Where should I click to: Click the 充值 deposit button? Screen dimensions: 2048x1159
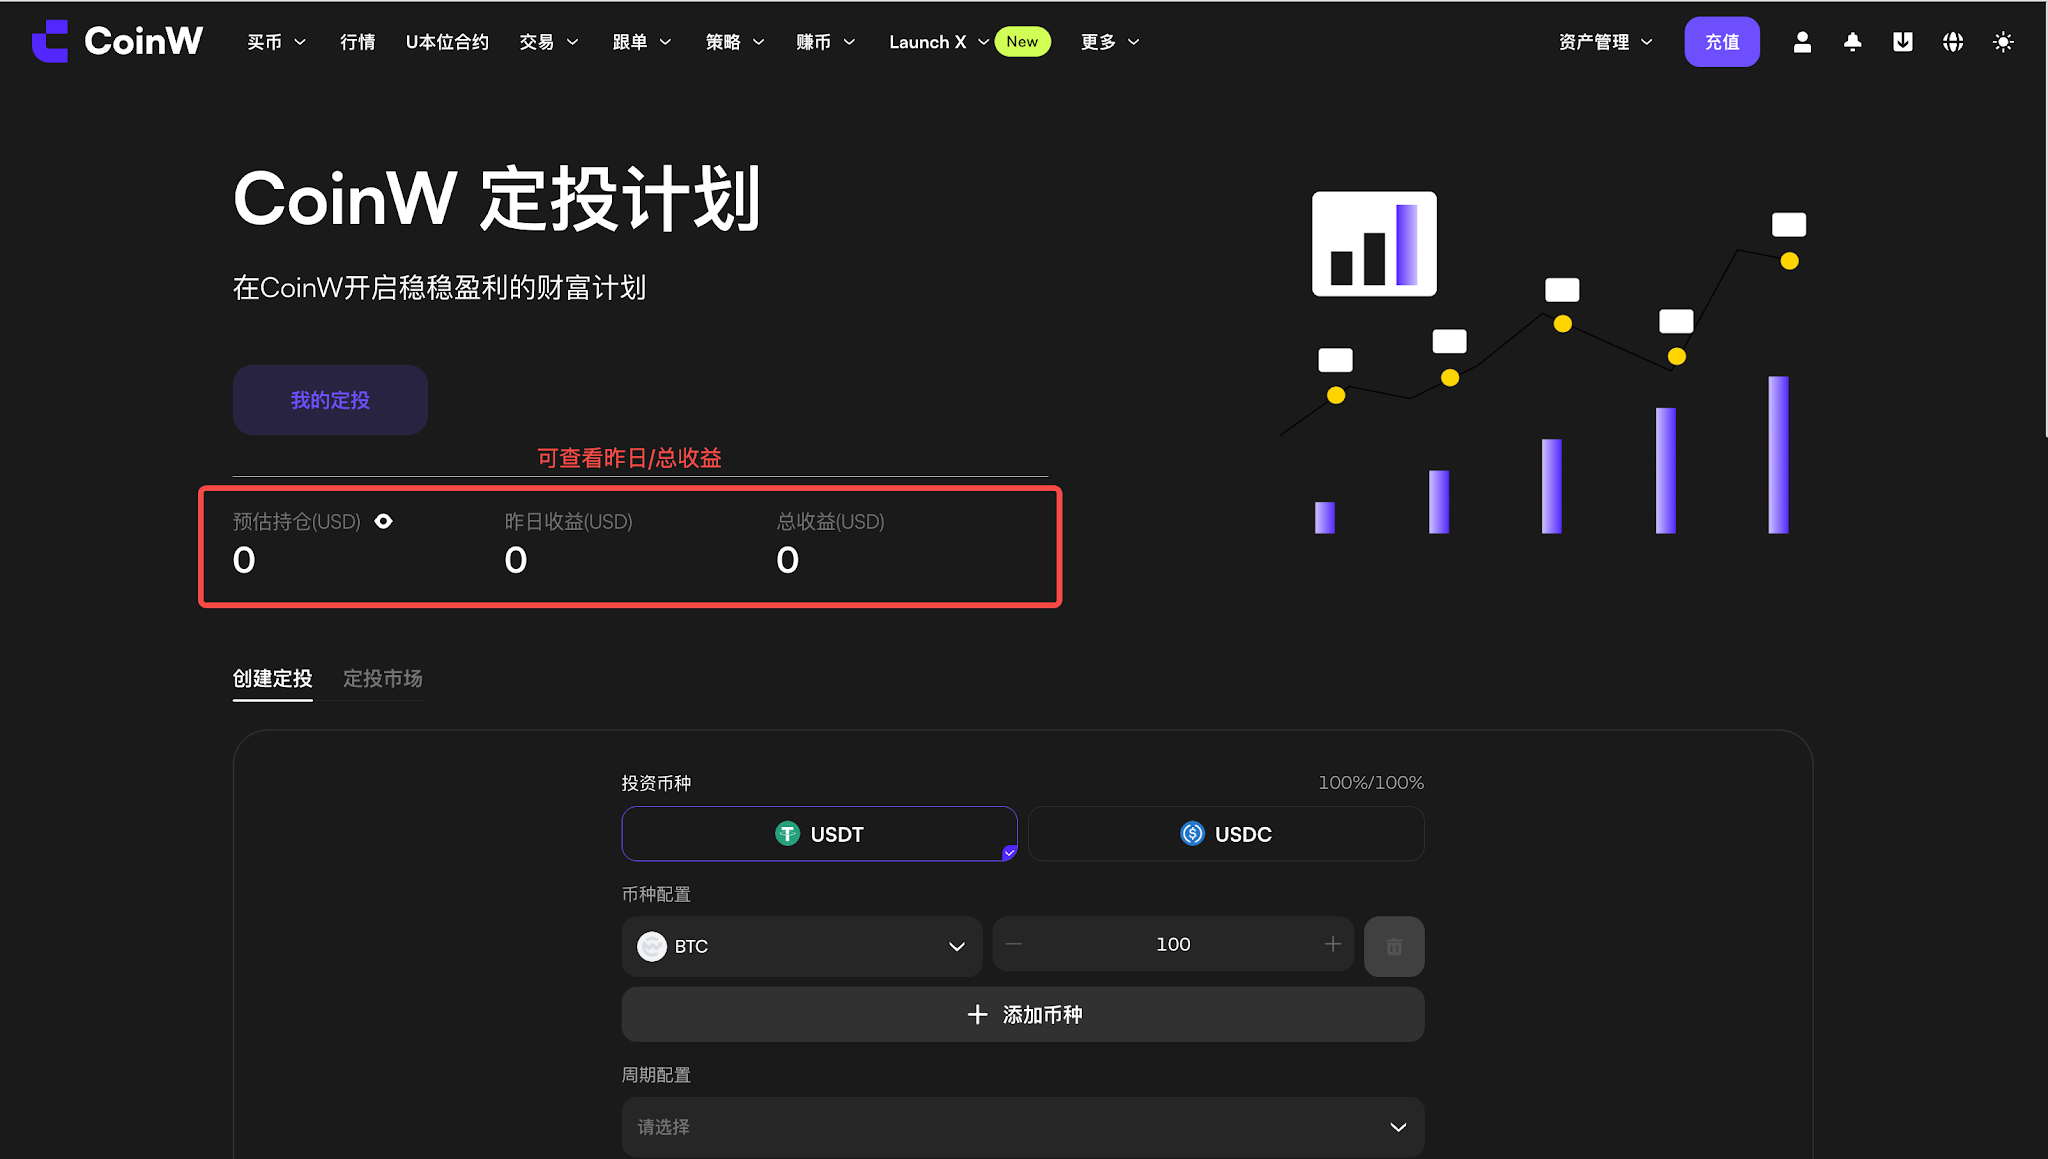[x=1722, y=42]
